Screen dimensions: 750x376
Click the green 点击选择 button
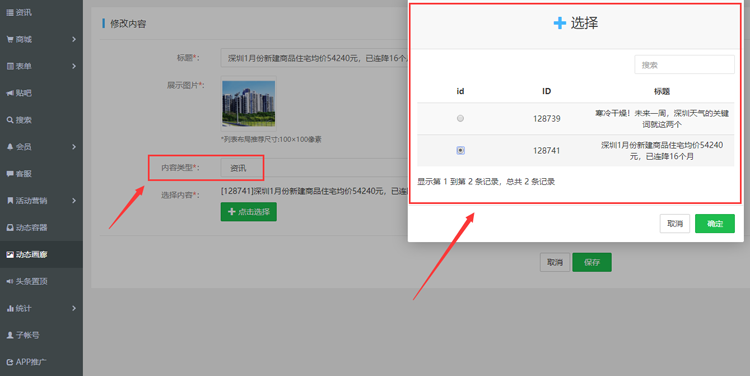(x=249, y=212)
